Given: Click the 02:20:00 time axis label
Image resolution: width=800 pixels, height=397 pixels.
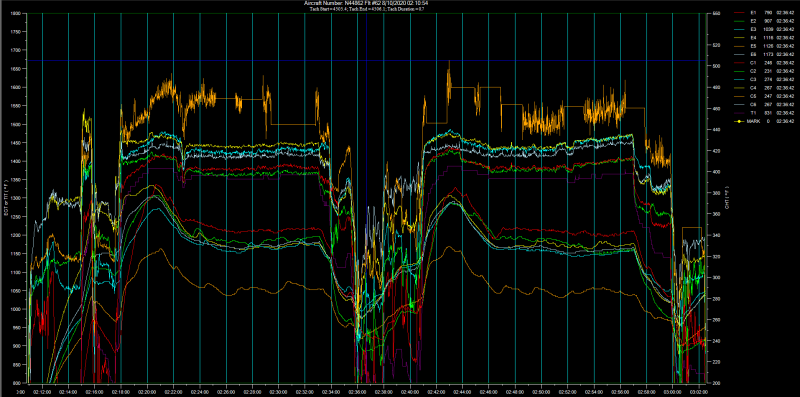Looking at the screenshot, I should pyautogui.click(x=147, y=392).
